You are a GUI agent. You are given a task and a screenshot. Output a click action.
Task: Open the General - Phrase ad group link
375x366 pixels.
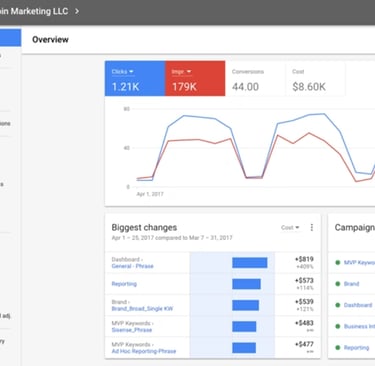pos(133,266)
